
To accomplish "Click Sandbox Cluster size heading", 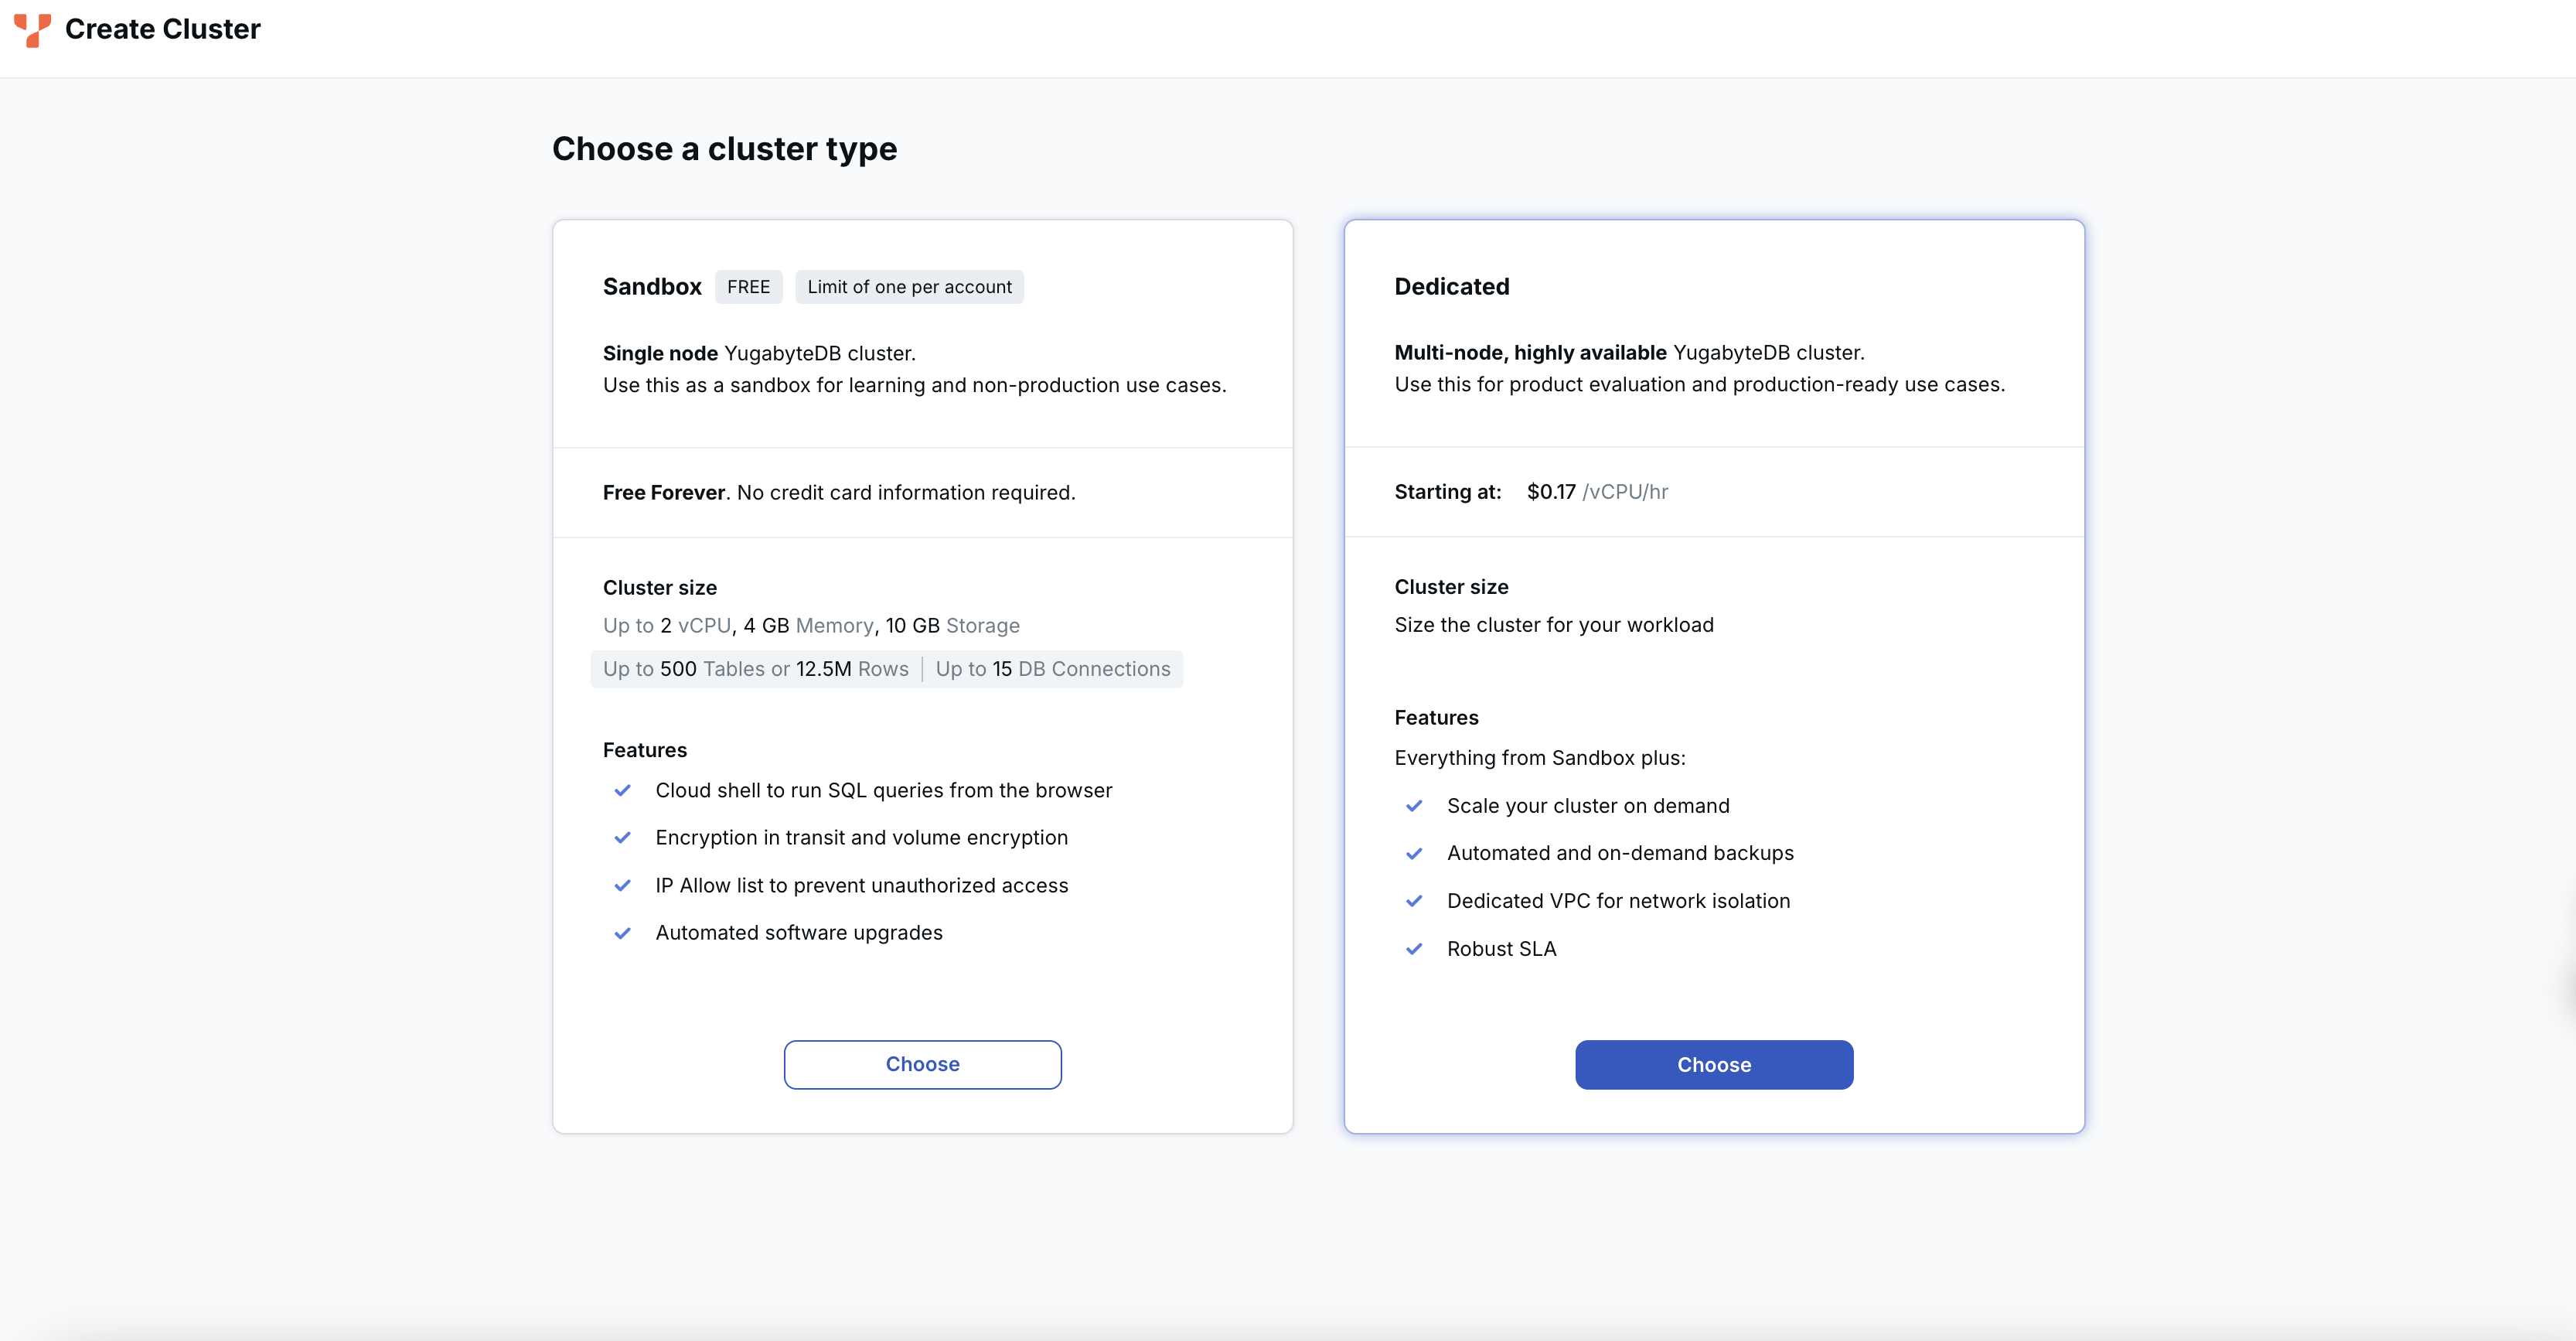I will (659, 588).
